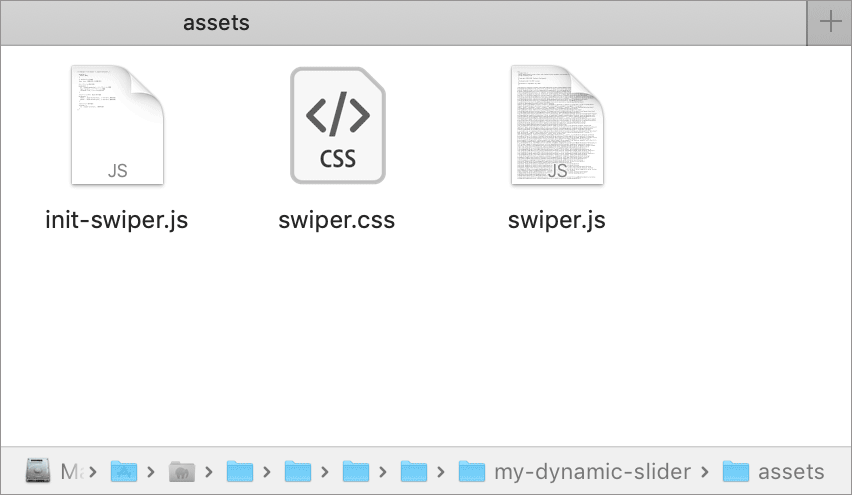Switch to the assets tab
Viewport: 852px width, 495px height.
click(216, 23)
